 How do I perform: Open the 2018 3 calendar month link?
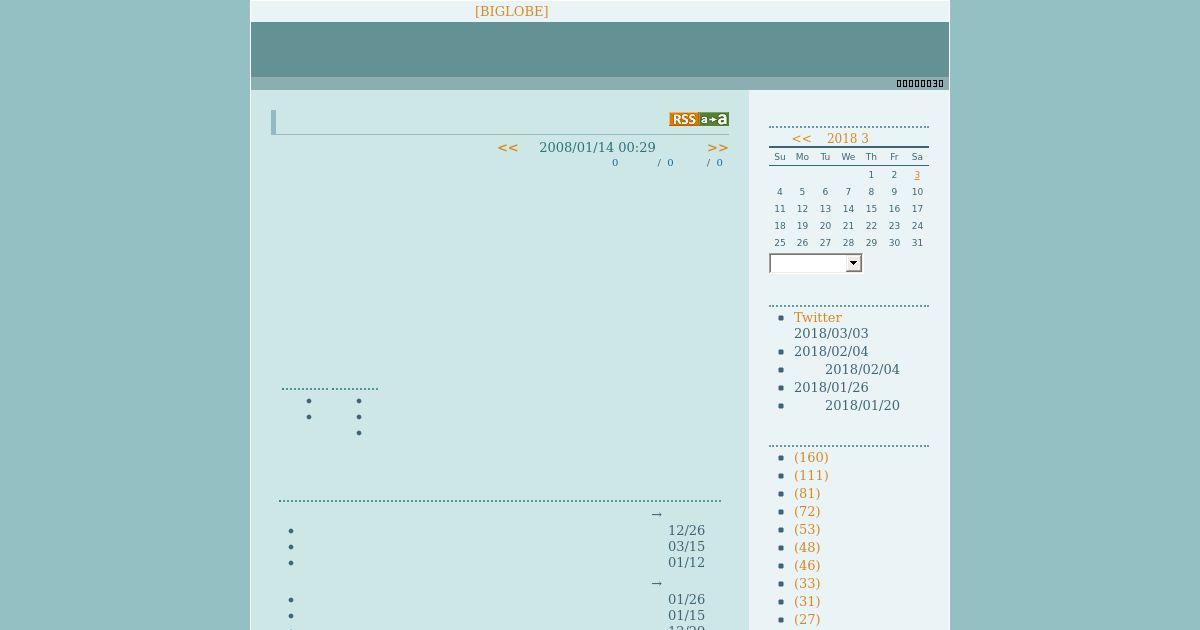click(x=848, y=139)
